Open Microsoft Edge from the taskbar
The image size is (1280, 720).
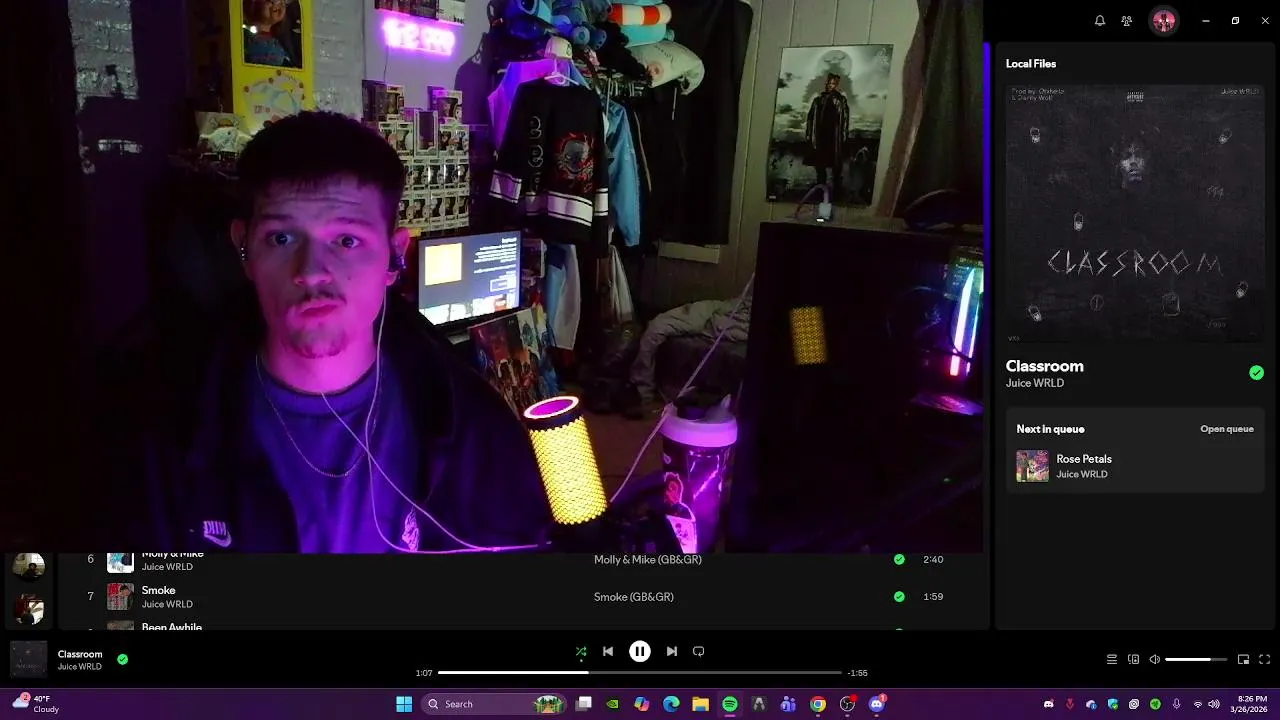coord(671,704)
